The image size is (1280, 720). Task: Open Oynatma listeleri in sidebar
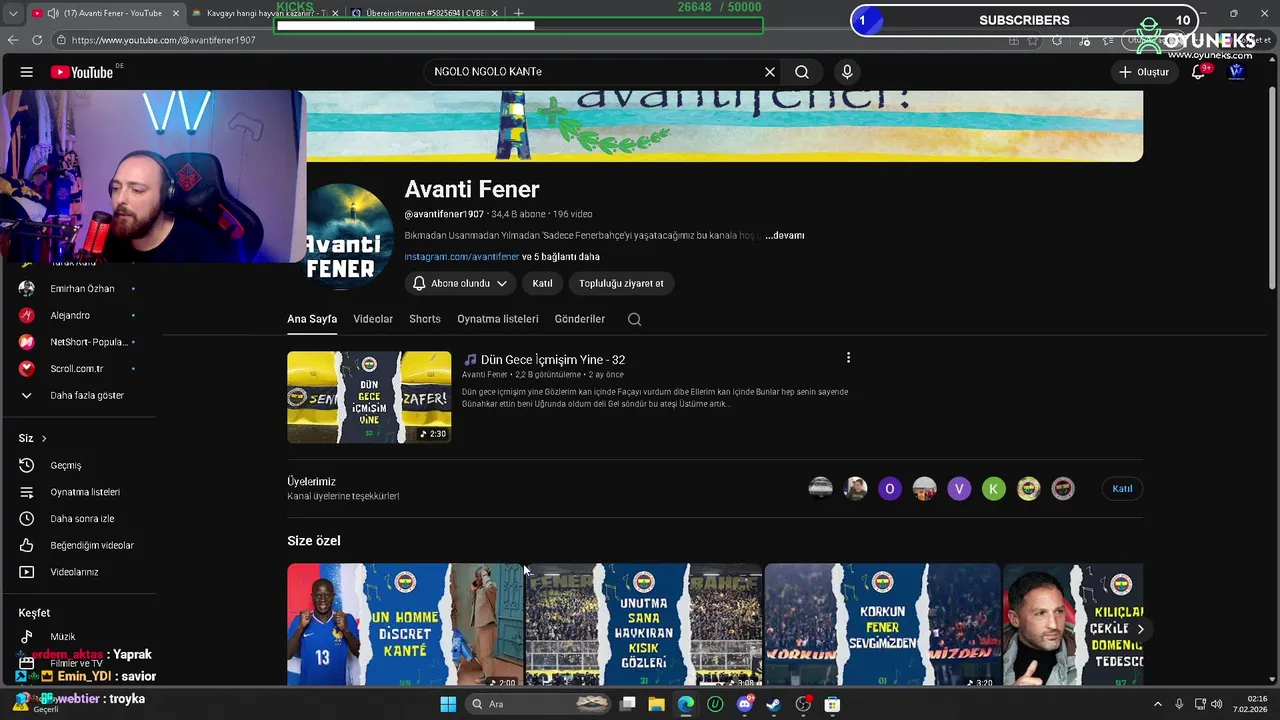coord(85,492)
